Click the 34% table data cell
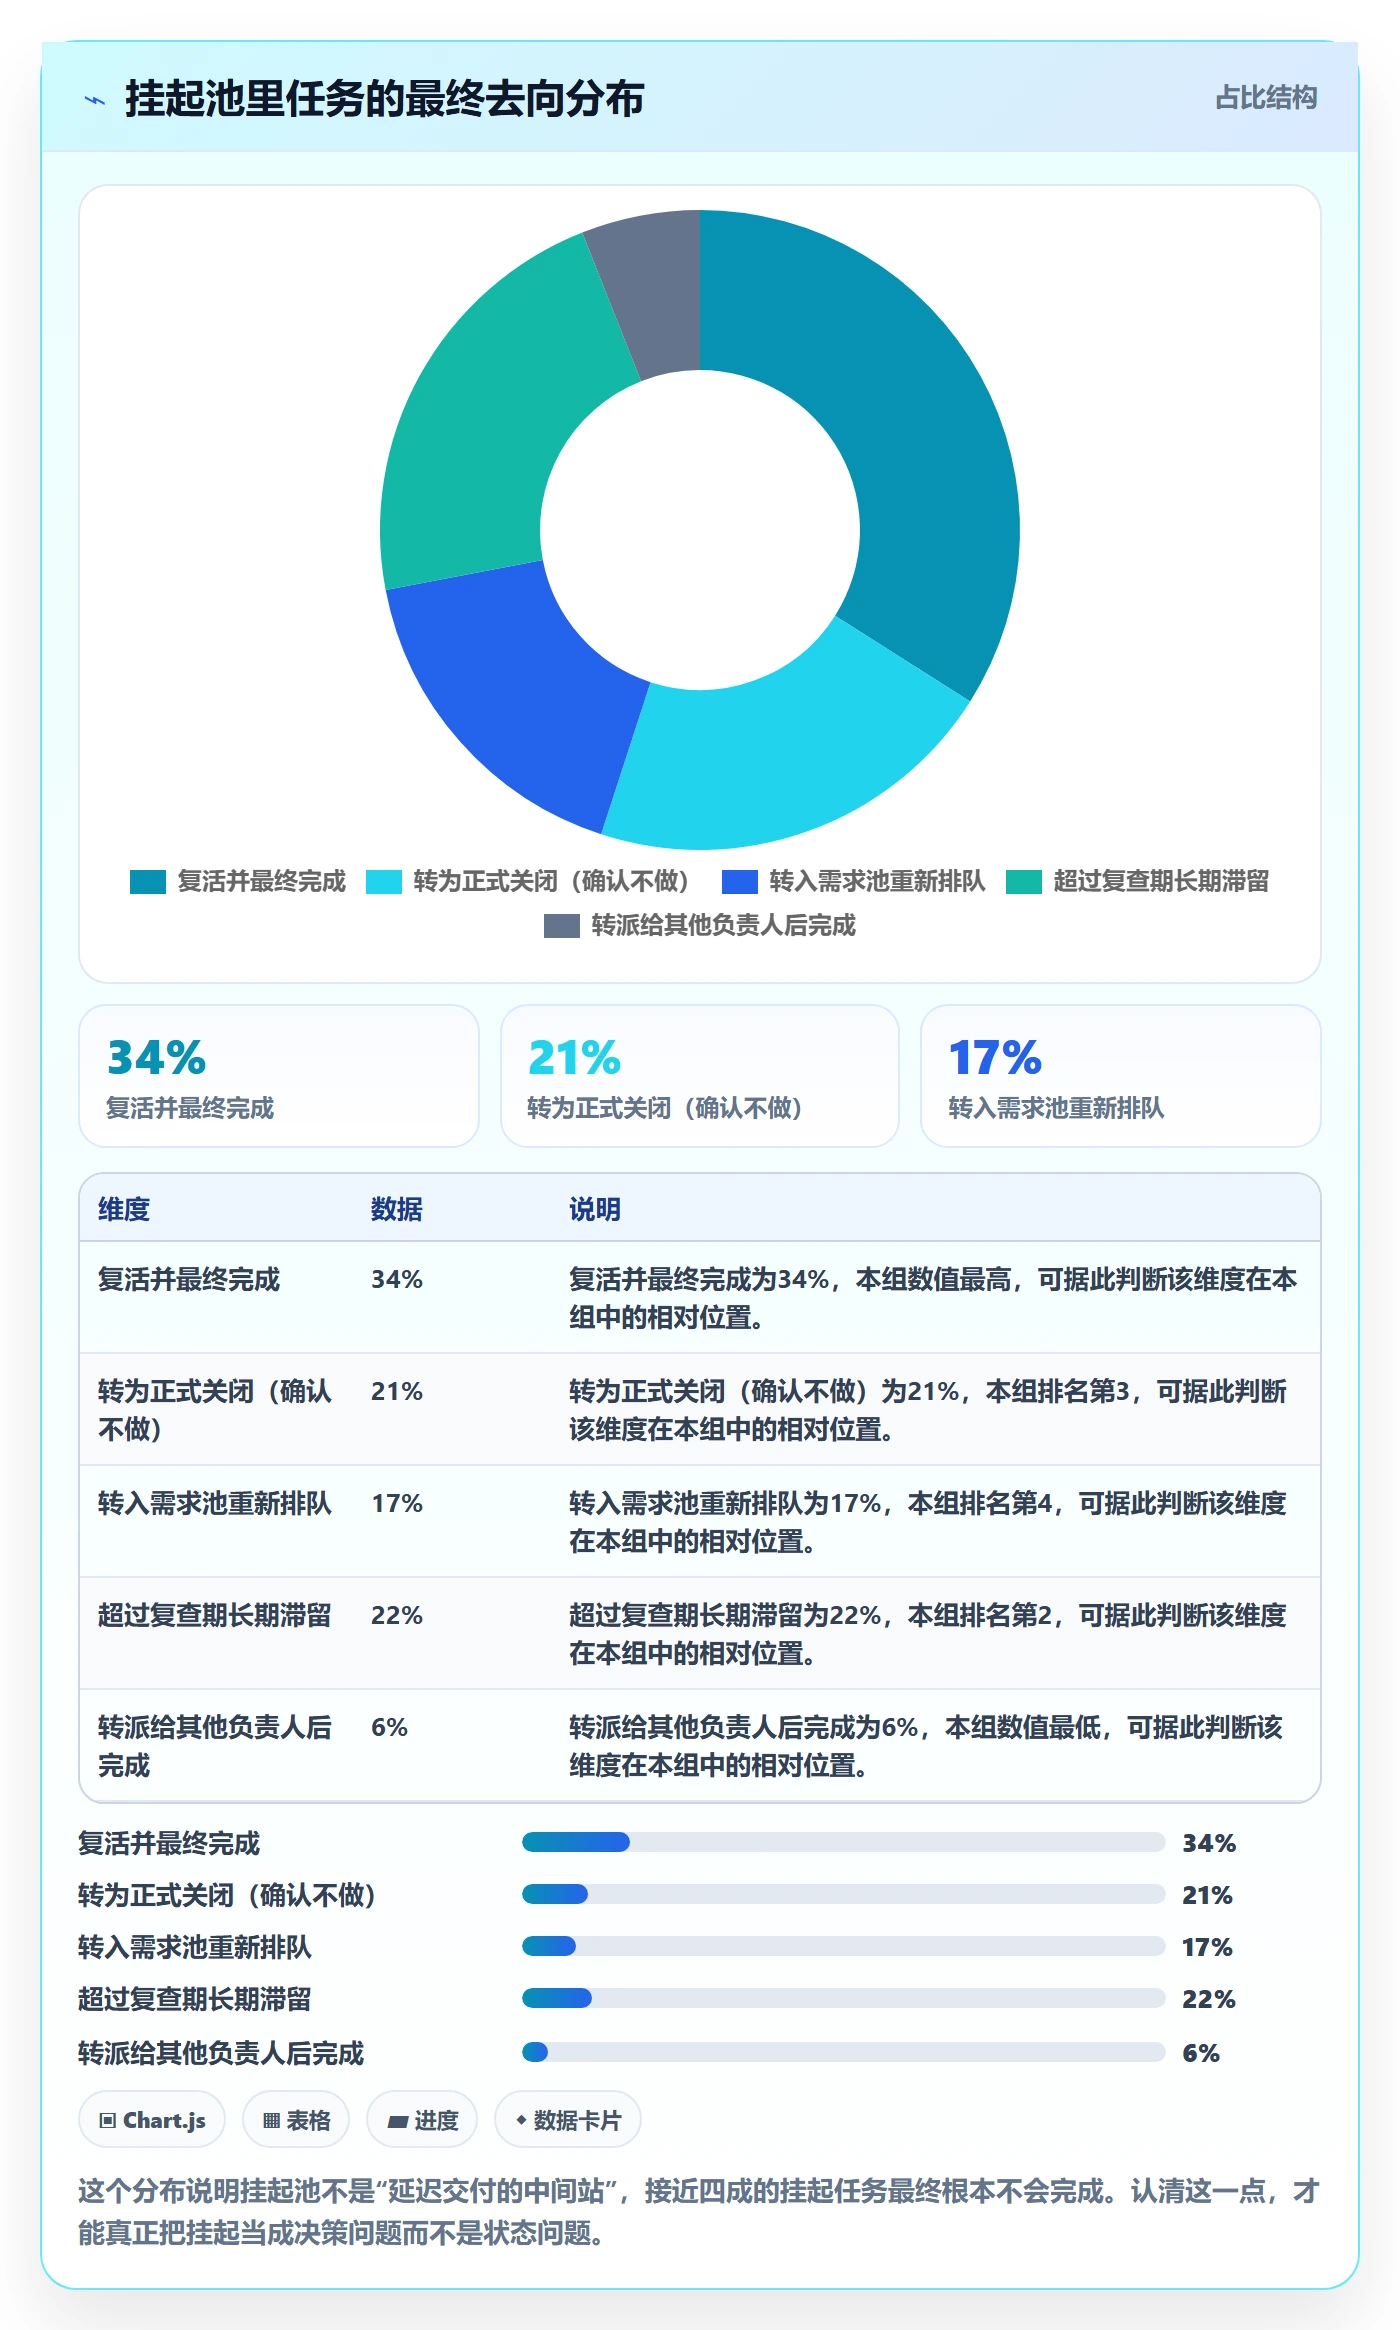The height and width of the screenshot is (2330, 1400). 397,1280
